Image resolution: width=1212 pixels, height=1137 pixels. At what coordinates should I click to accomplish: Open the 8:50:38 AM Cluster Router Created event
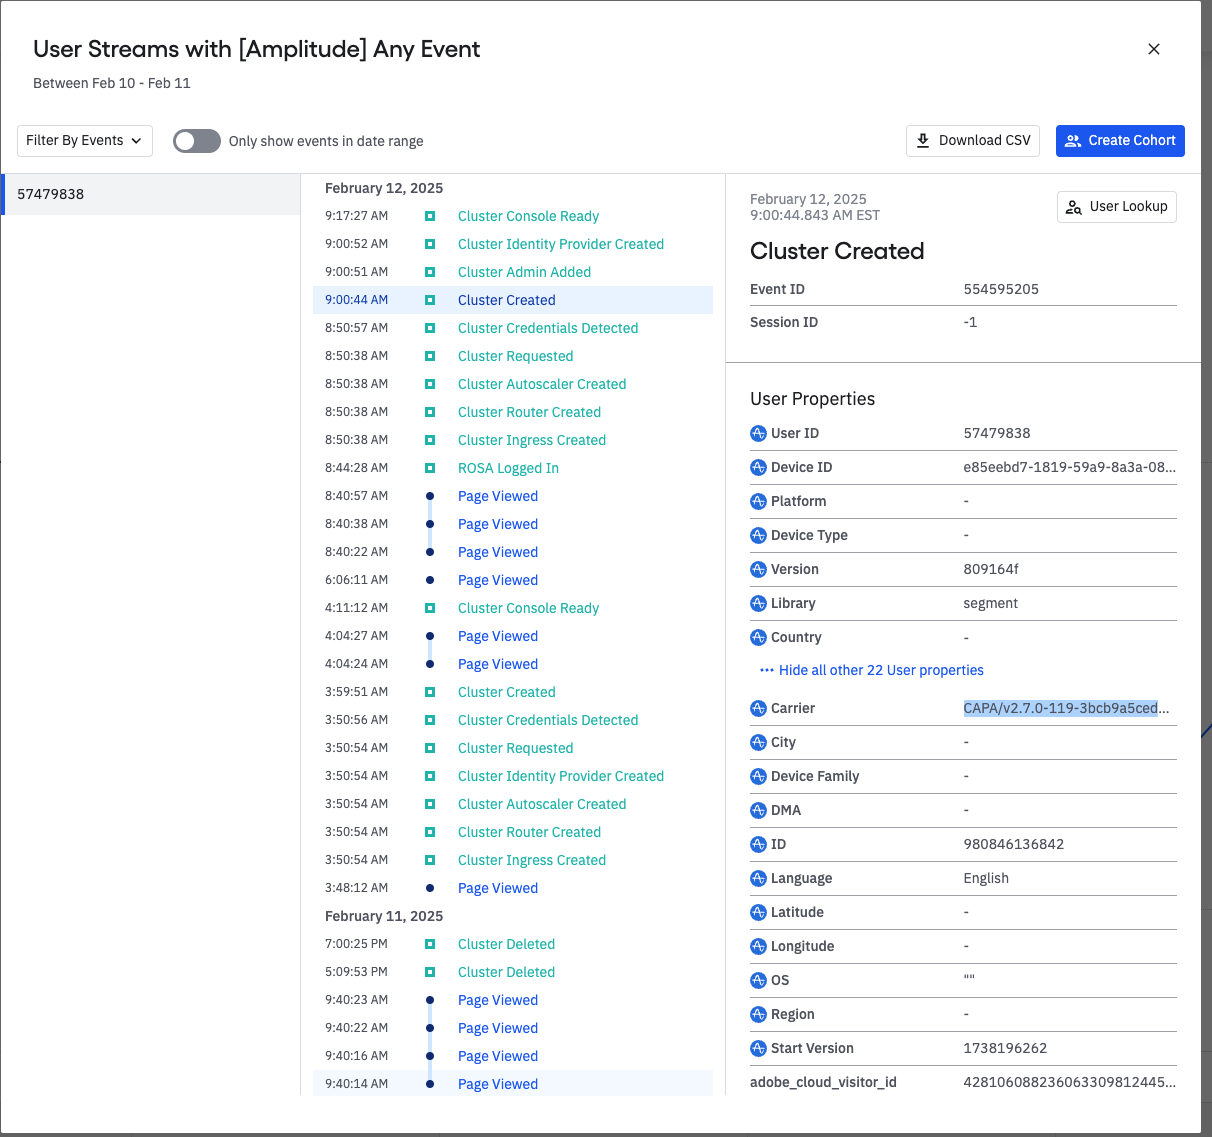(x=513, y=412)
